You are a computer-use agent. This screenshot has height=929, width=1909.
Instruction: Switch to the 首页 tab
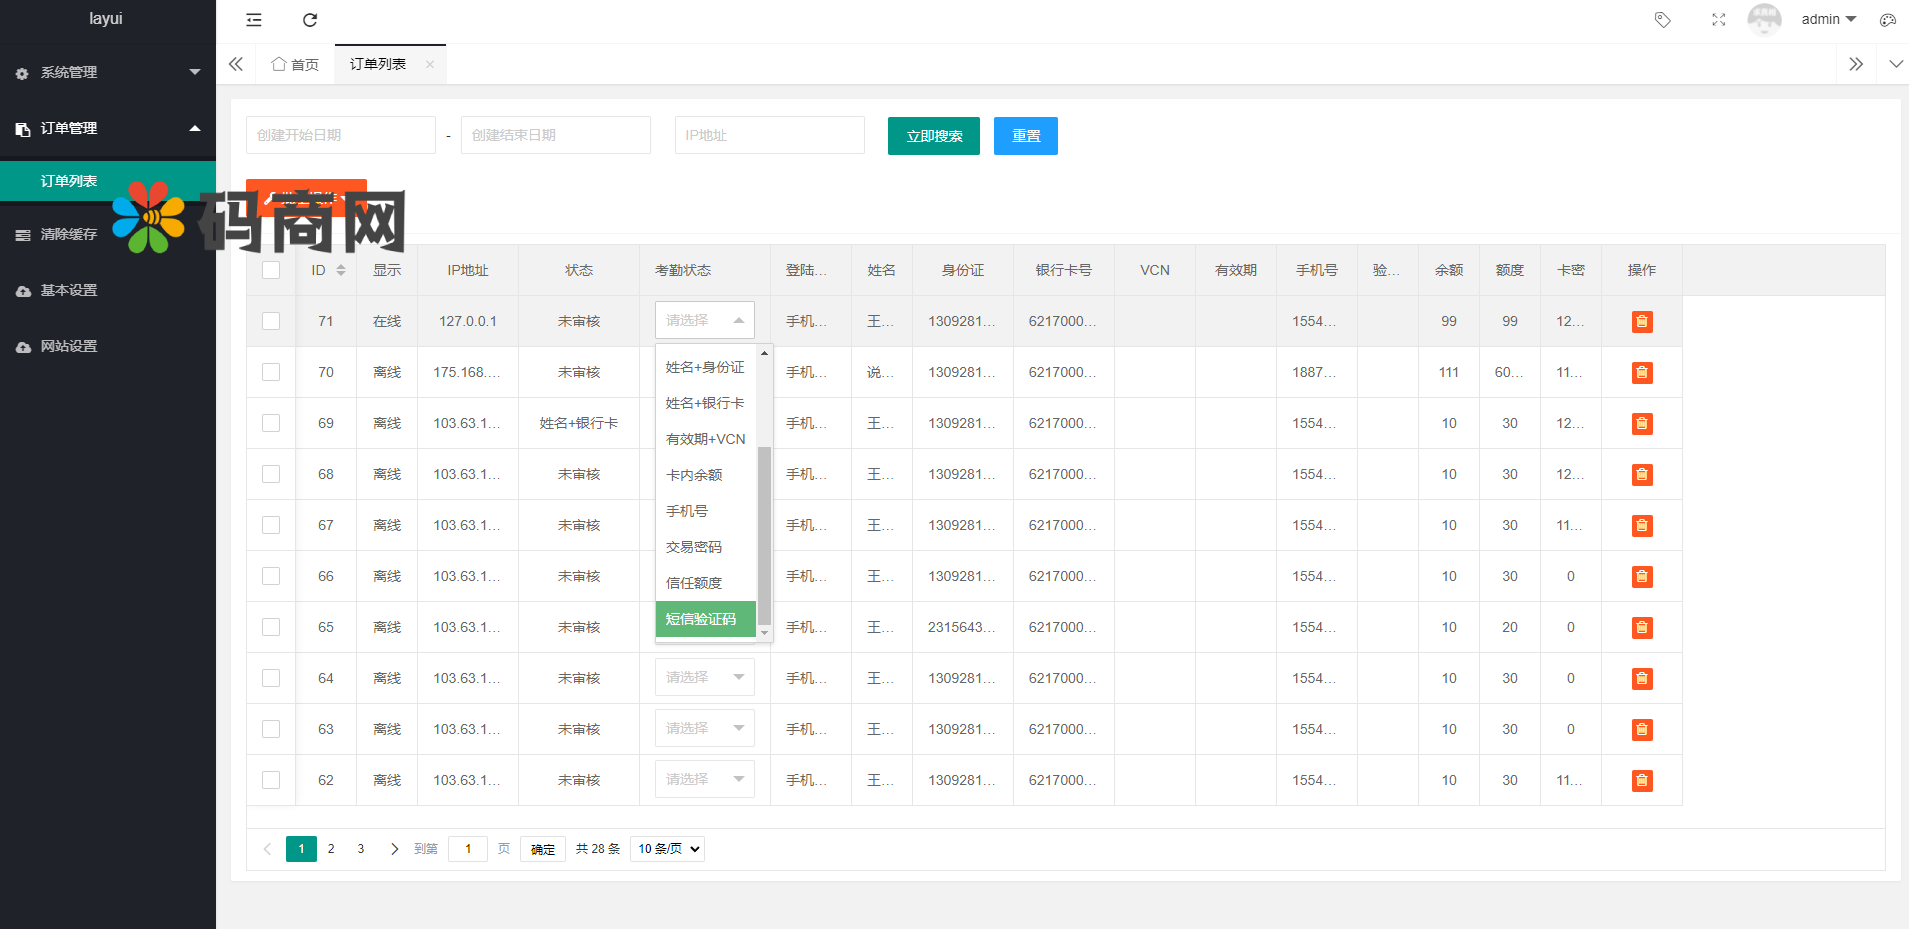(x=295, y=65)
